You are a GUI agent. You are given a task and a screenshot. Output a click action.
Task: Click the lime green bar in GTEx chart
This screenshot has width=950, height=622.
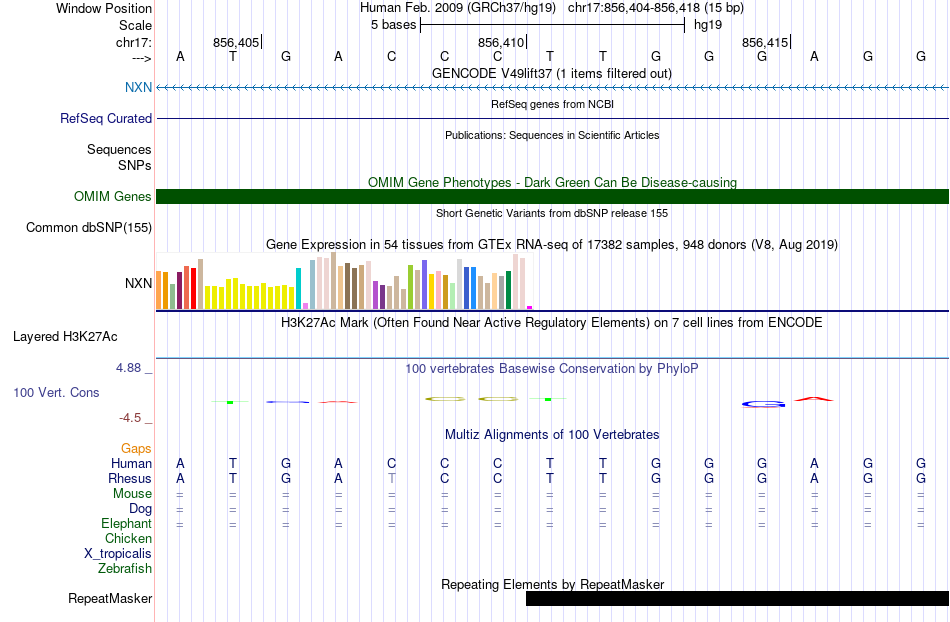click(410, 287)
